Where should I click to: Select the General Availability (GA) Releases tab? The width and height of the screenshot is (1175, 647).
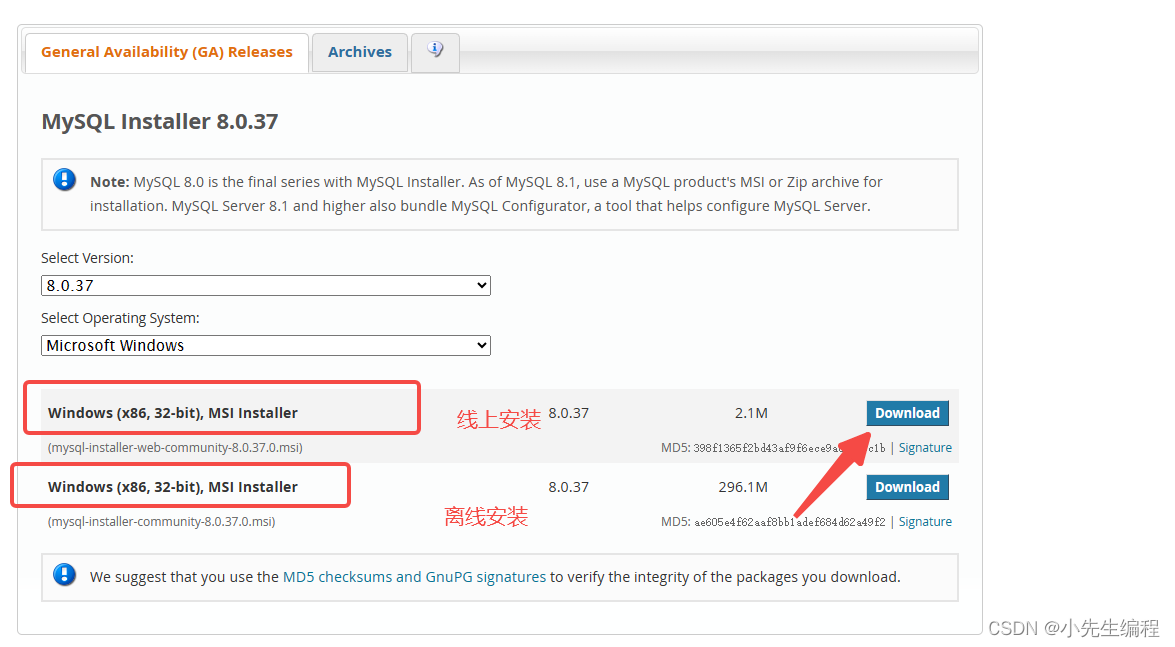pos(165,51)
